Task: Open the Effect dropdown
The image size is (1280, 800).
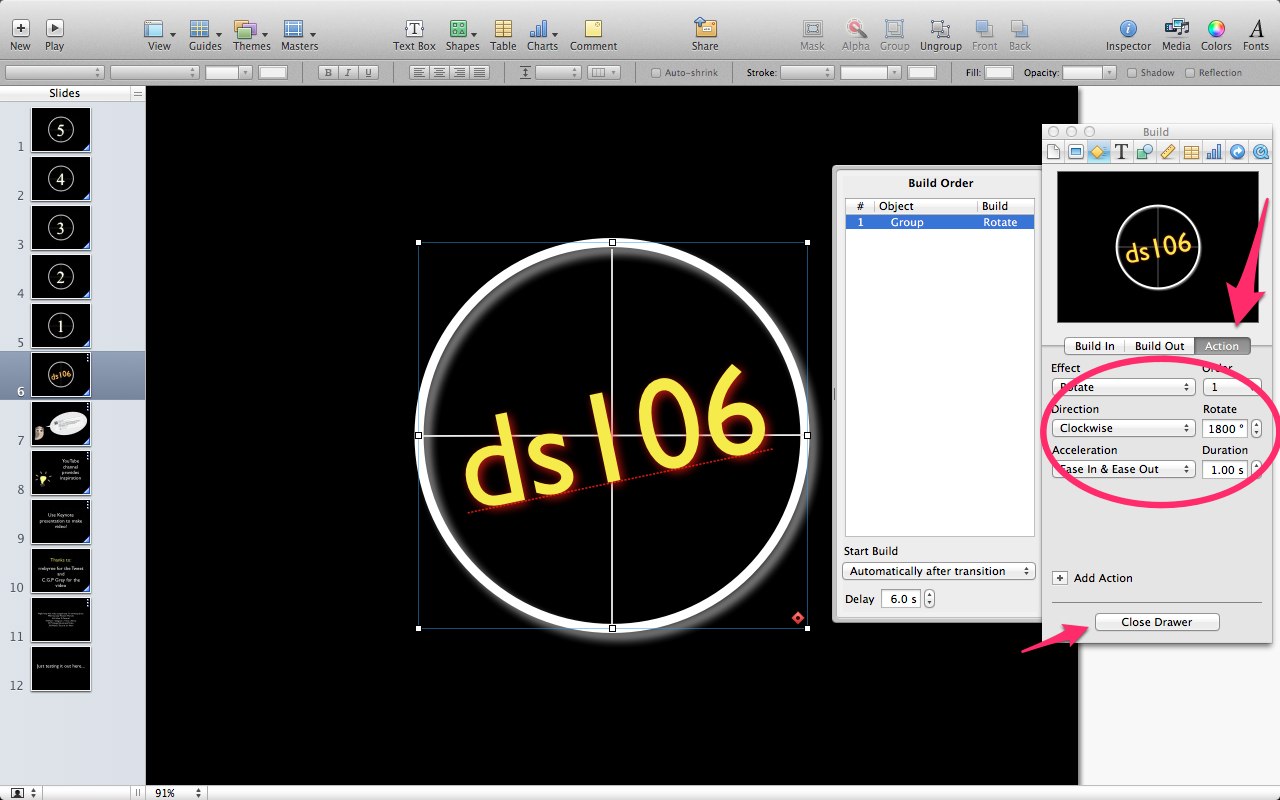Action: 1123,387
